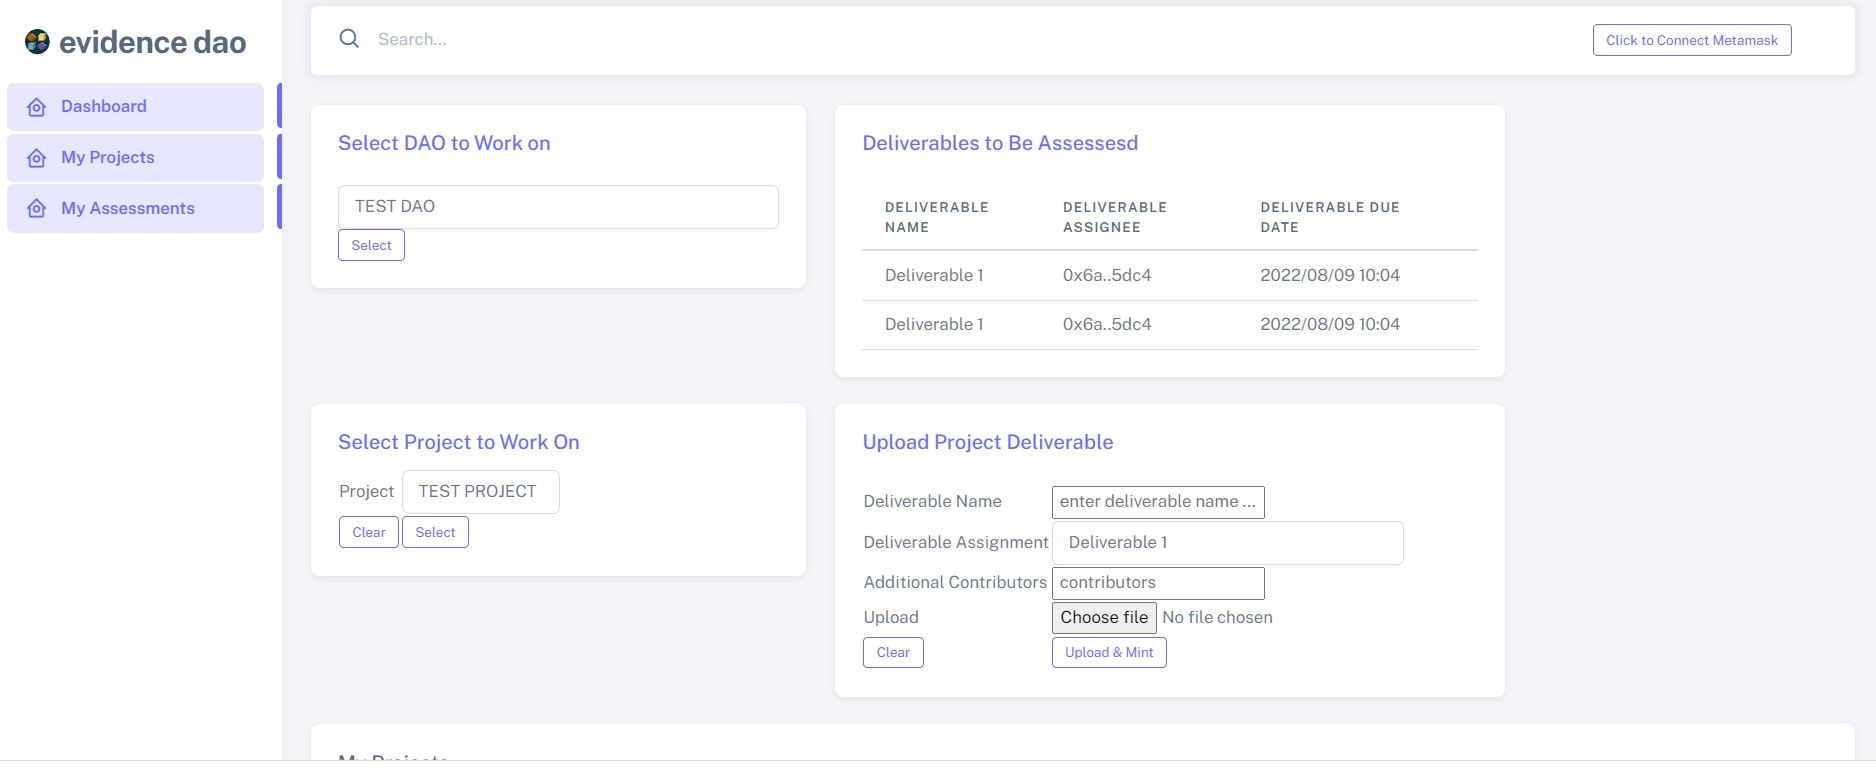The height and width of the screenshot is (768, 1876).
Task: Click first row assignee 0x6a..5dc4
Action: coord(1107,275)
